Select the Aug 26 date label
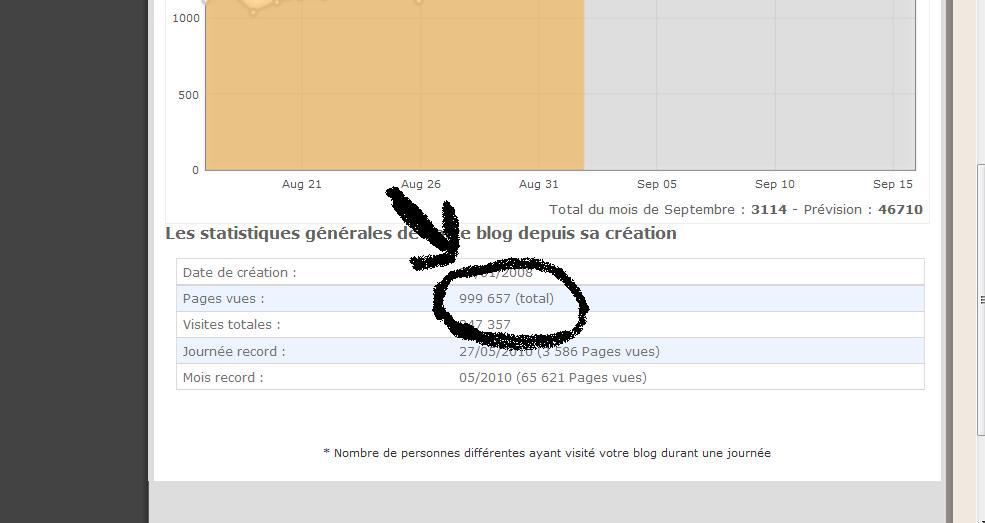Image resolution: width=985 pixels, height=523 pixels. tap(420, 184)
